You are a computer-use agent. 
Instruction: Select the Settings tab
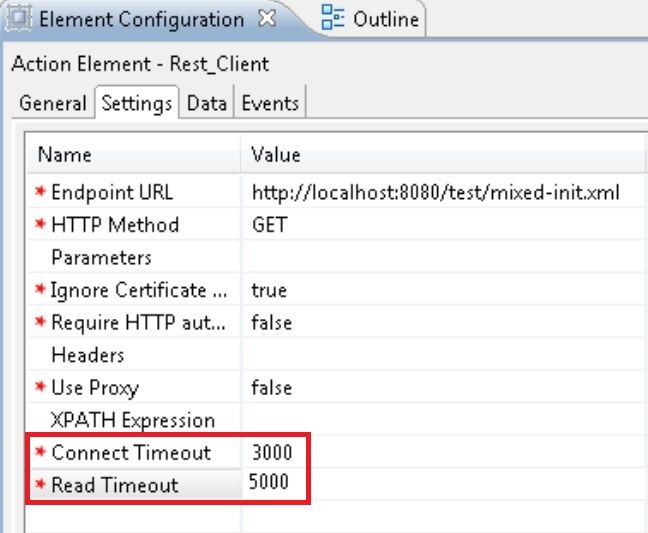137,103
